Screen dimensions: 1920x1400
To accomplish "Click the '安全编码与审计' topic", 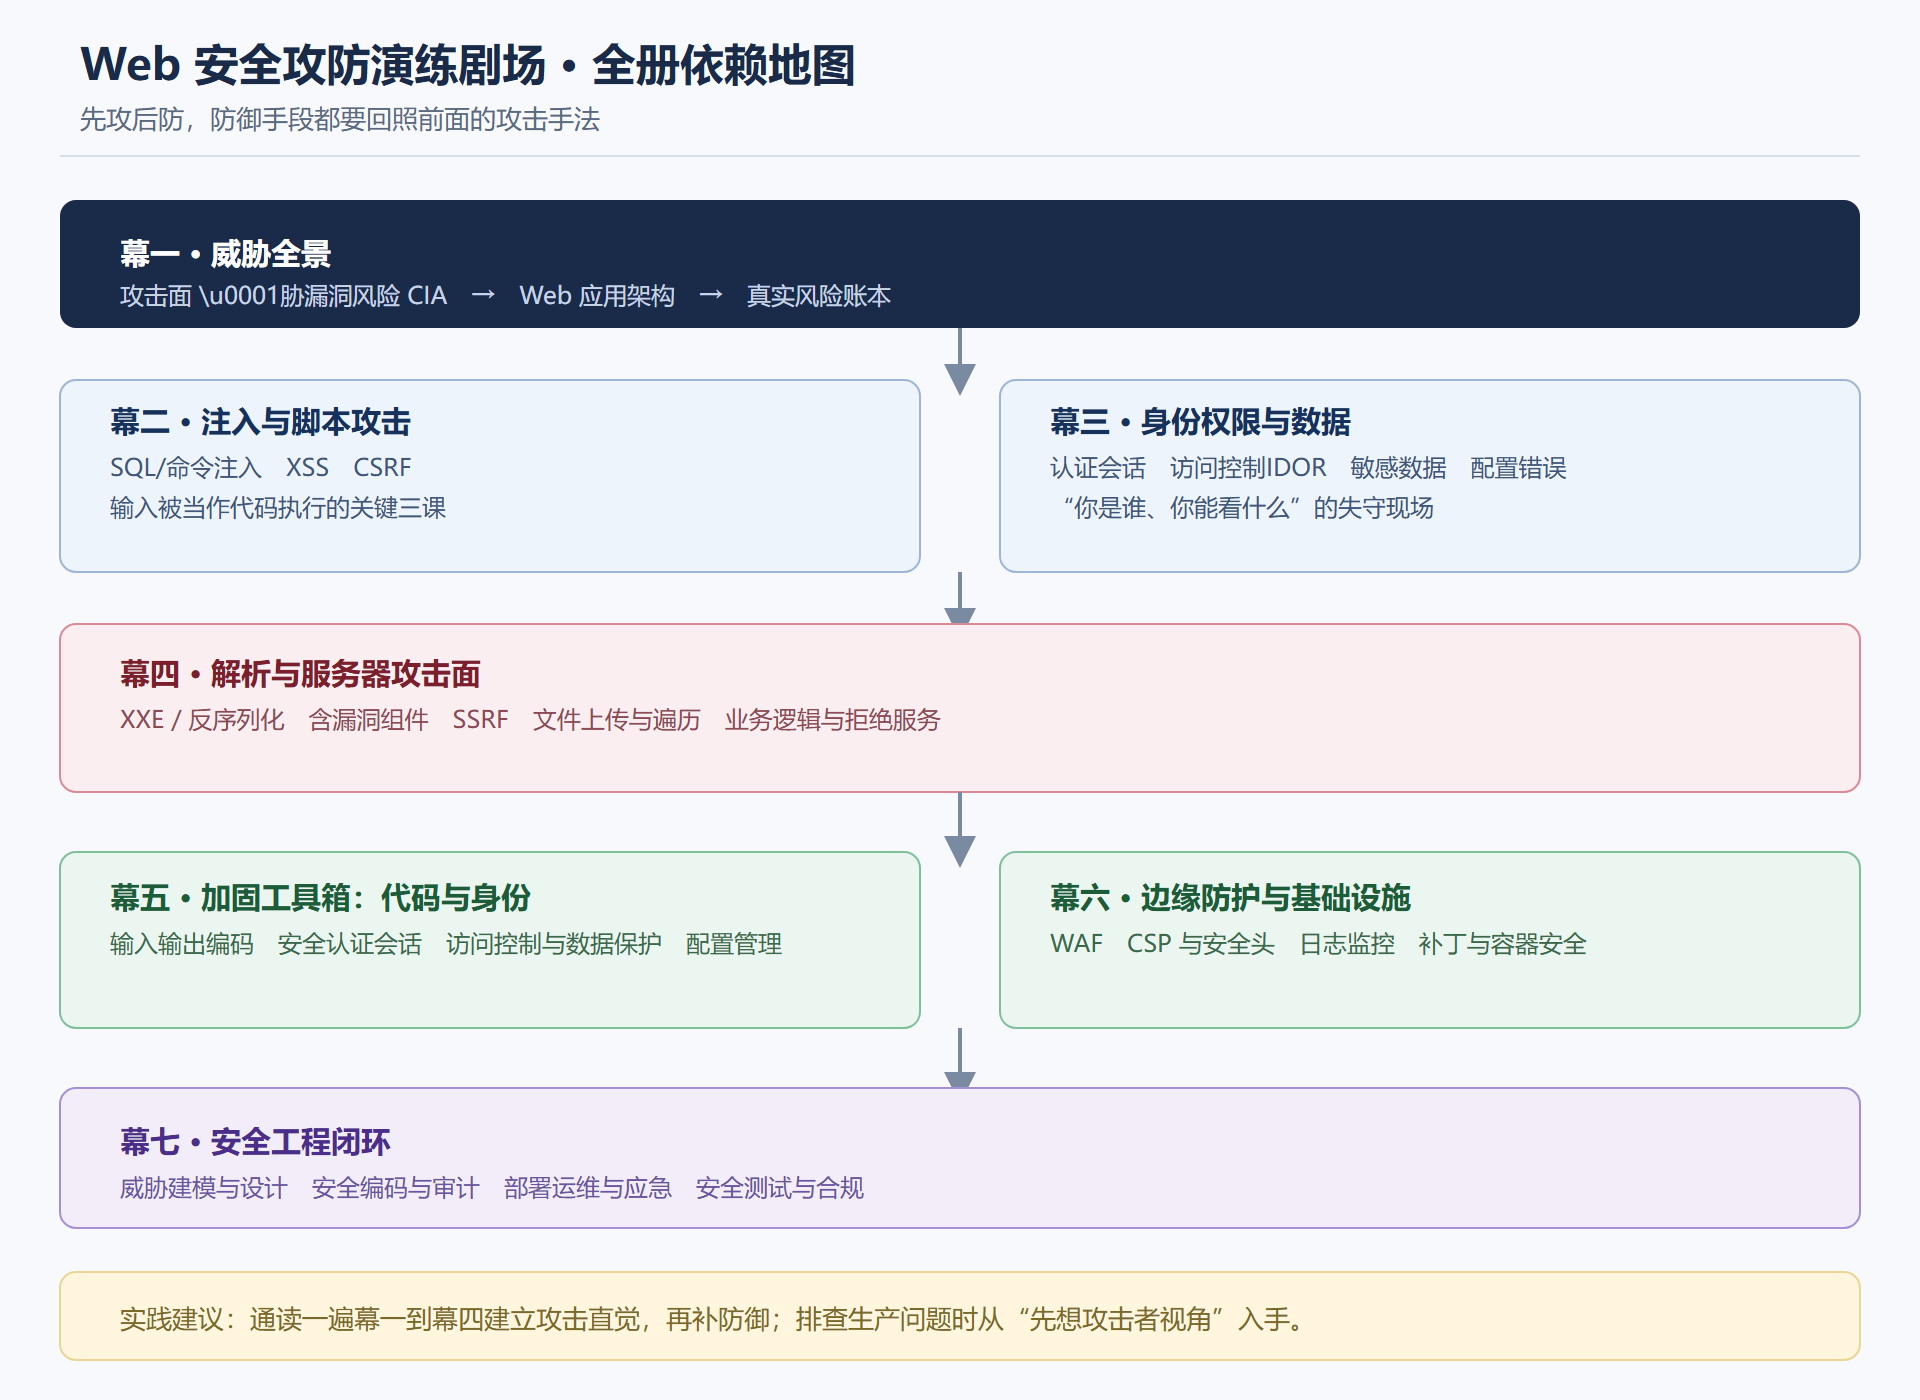I will pos(396,1188).
